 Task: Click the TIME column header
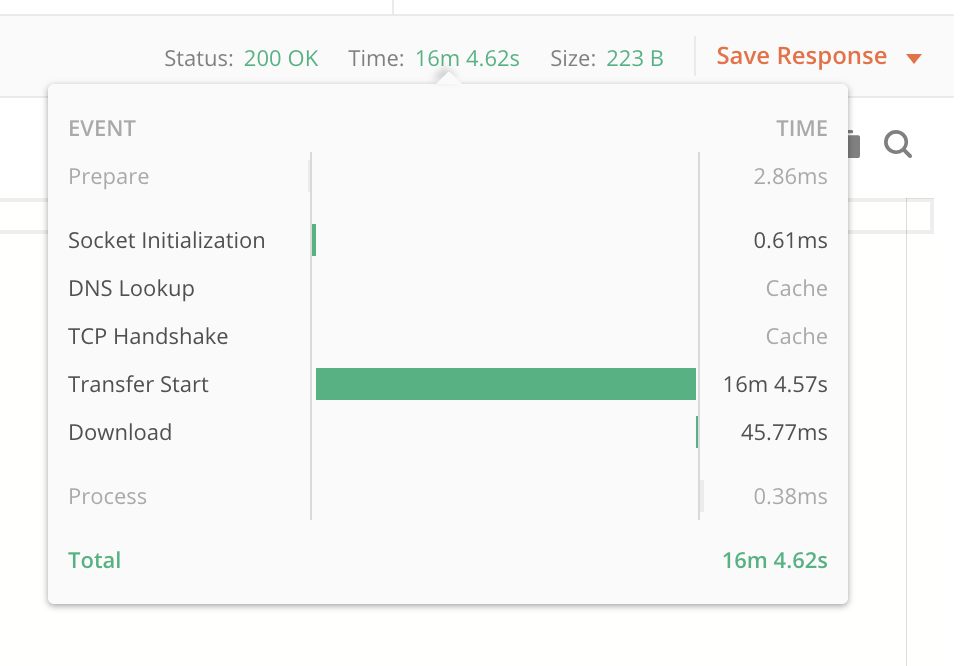[x=802, y=129]
